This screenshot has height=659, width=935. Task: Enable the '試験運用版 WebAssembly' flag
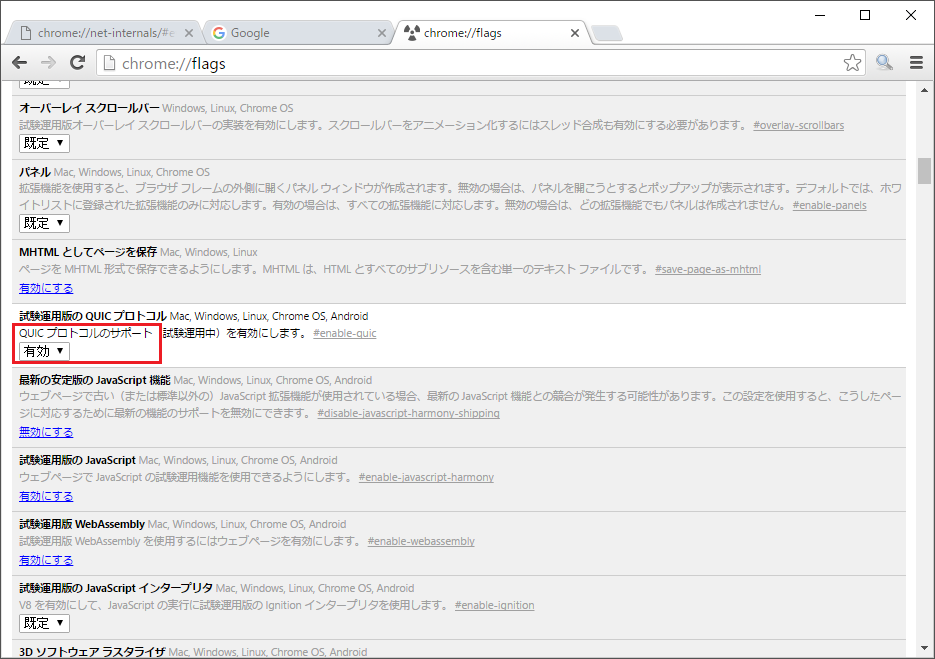pyautogui.click(x=46, y=560)
